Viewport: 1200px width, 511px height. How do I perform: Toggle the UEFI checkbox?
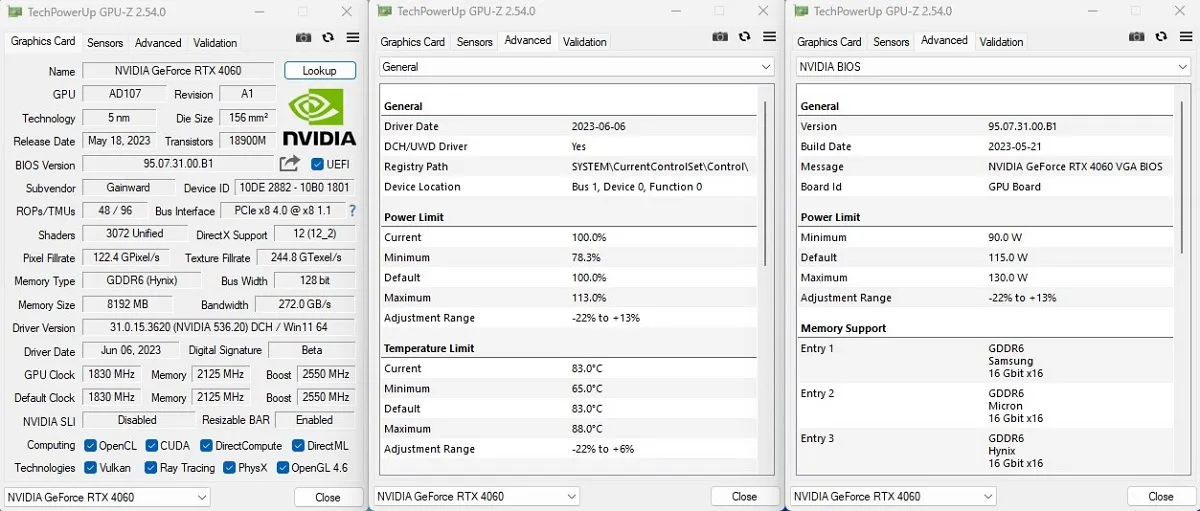(317, 164)
